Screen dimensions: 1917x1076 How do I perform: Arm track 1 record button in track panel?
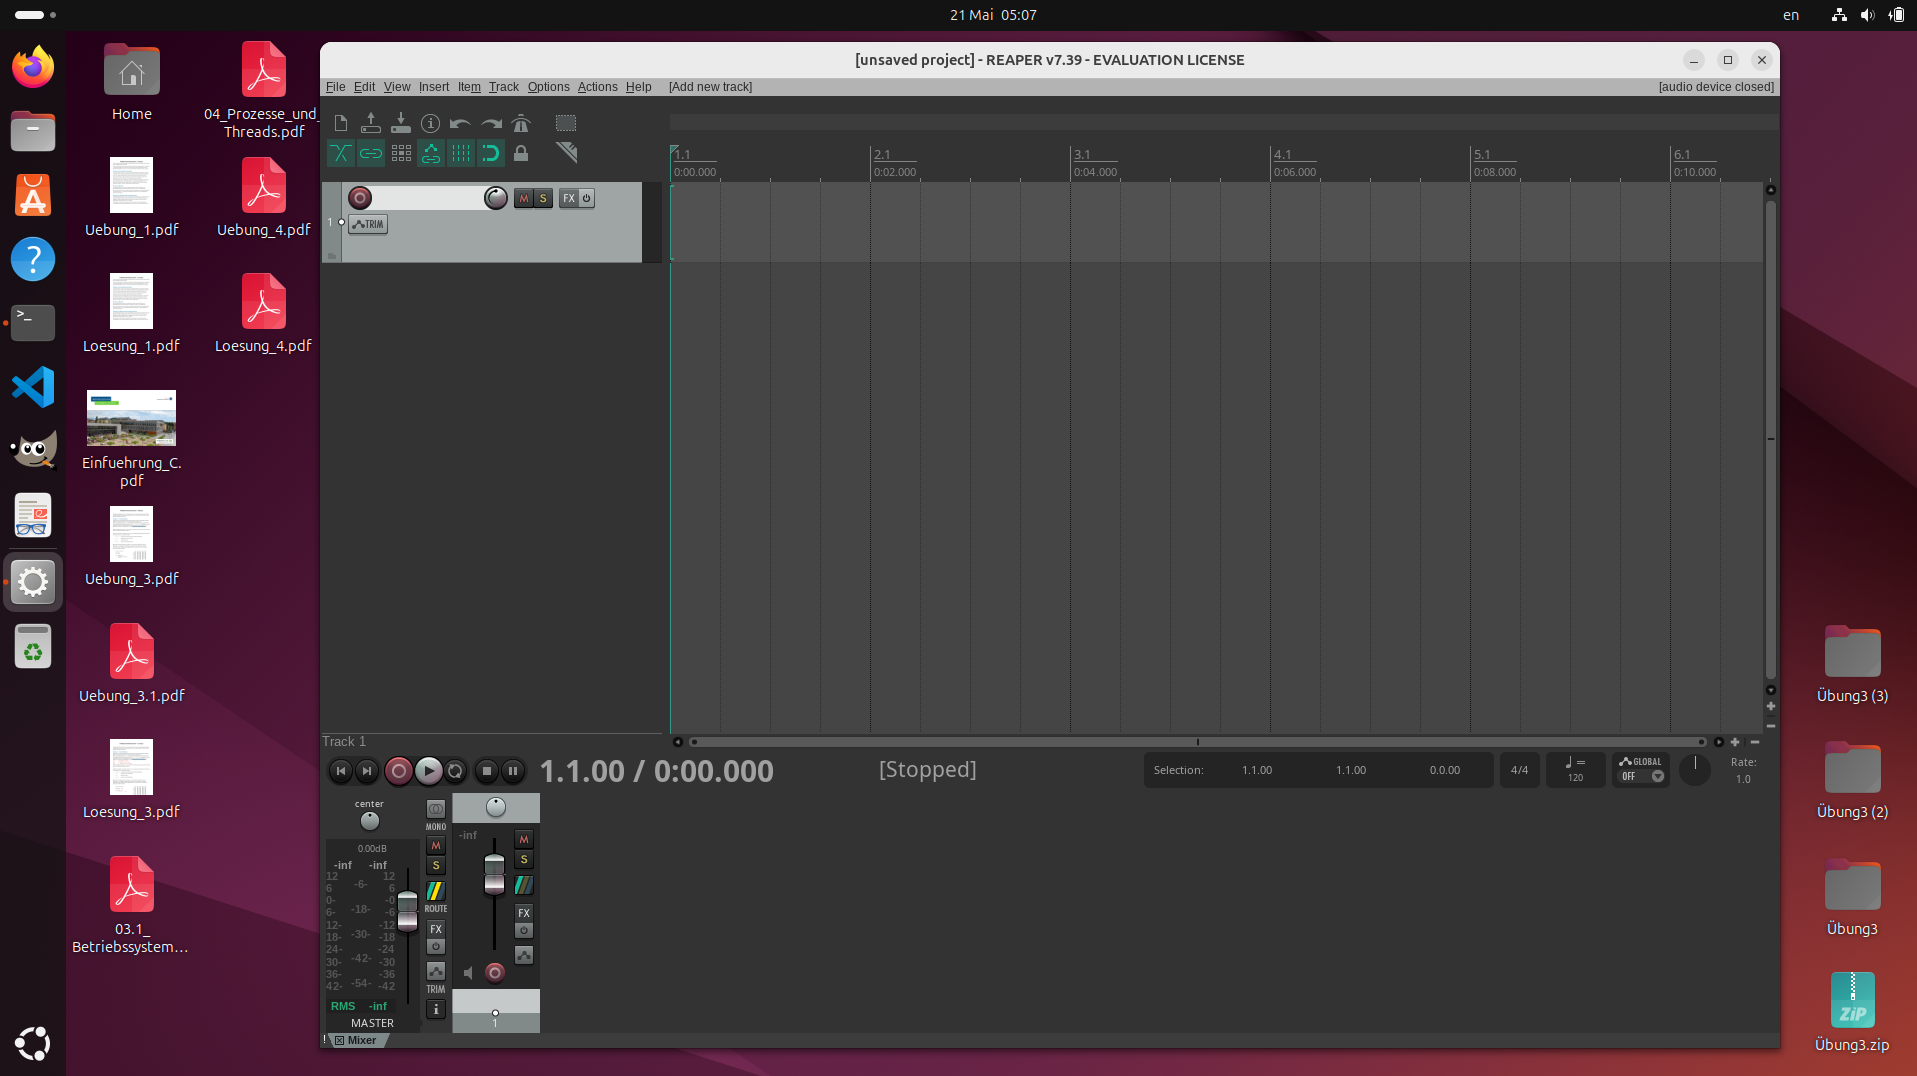click(x=360, y=198)
